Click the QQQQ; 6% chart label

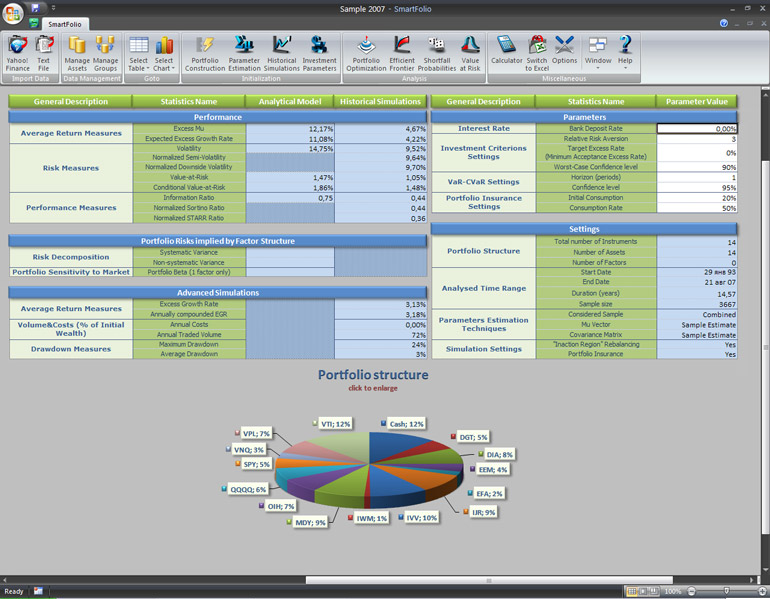pos(248,489)
